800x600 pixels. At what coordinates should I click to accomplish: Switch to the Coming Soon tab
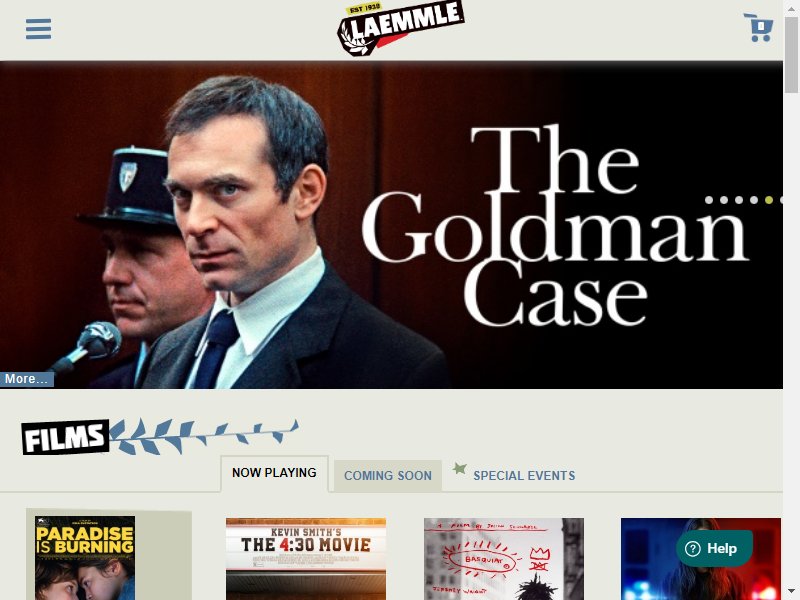pyautogui.click(x=388, y=476)
